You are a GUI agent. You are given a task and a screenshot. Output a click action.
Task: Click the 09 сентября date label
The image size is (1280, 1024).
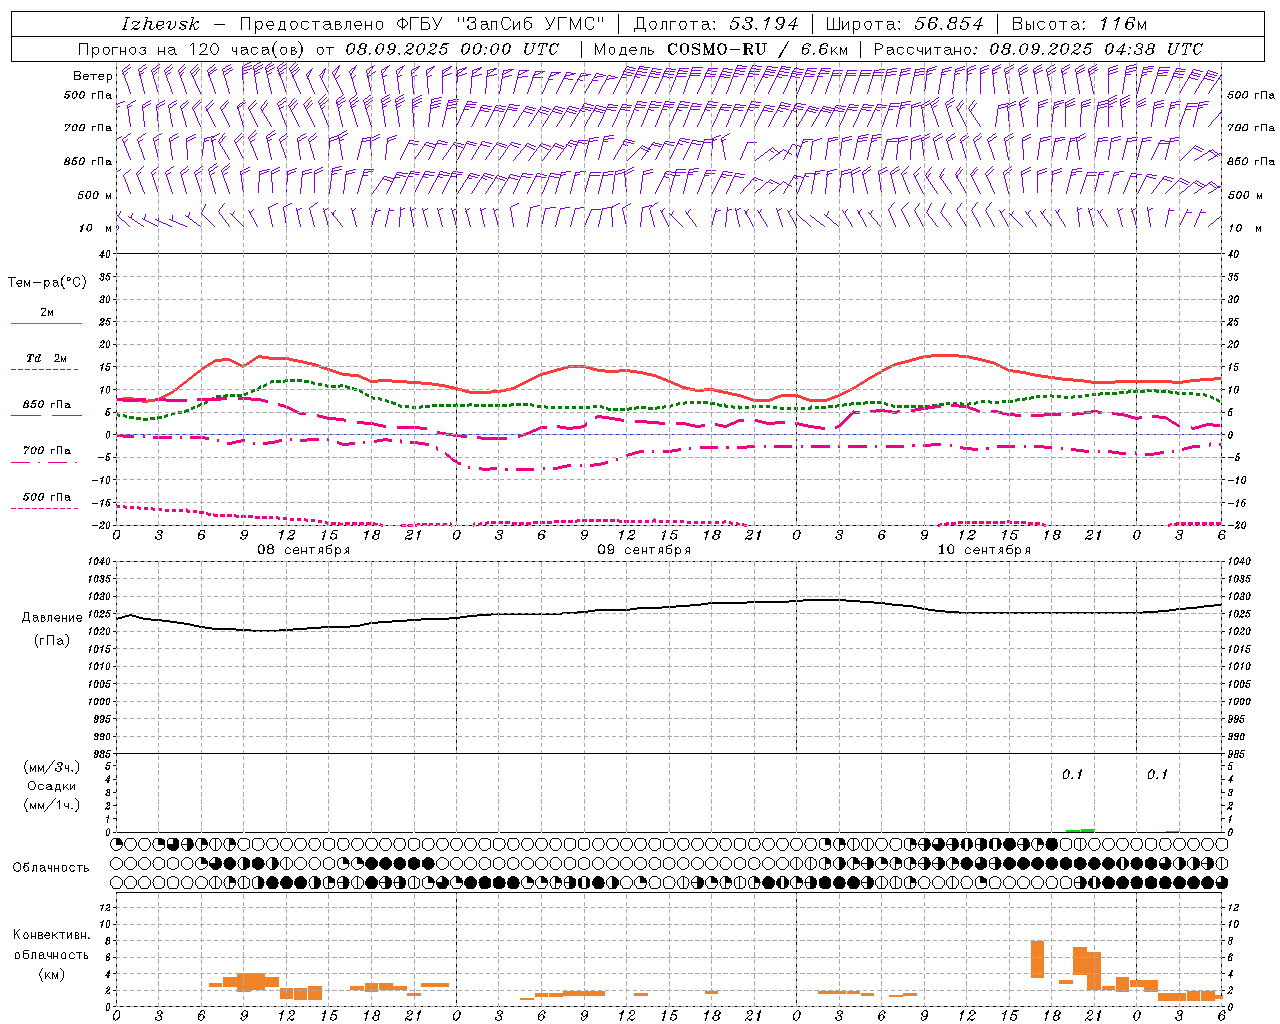point(644,550)
